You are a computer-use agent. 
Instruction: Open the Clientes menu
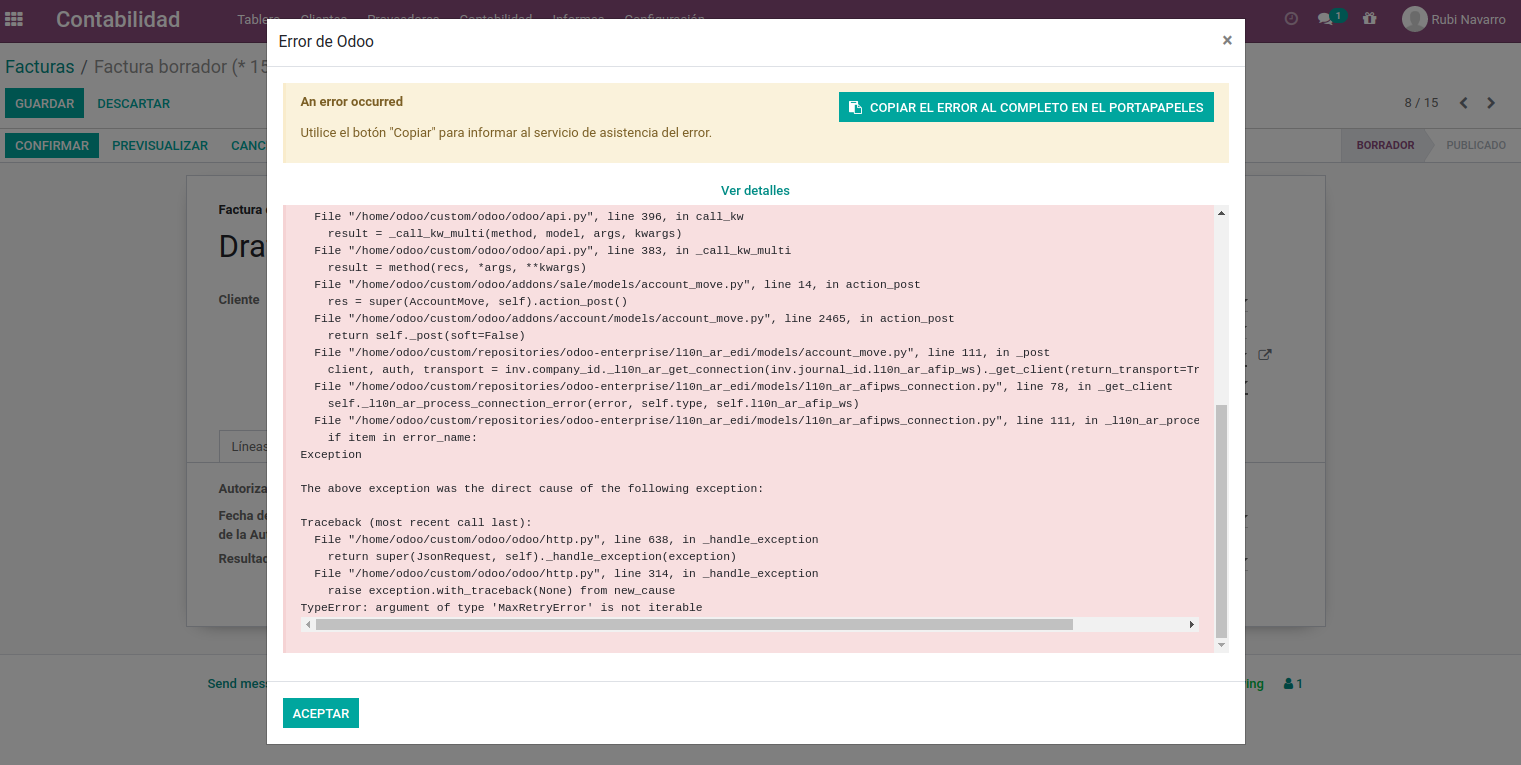(x=324, y=19)
